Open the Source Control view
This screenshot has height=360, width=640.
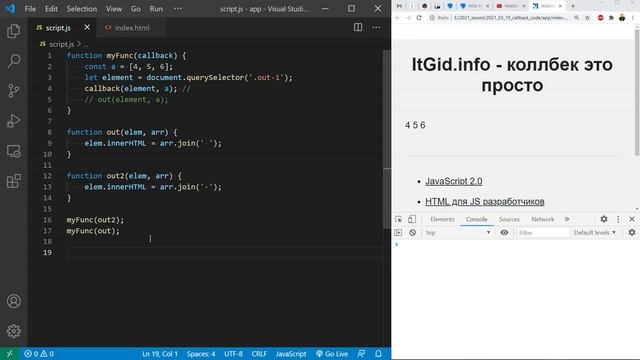13,91
